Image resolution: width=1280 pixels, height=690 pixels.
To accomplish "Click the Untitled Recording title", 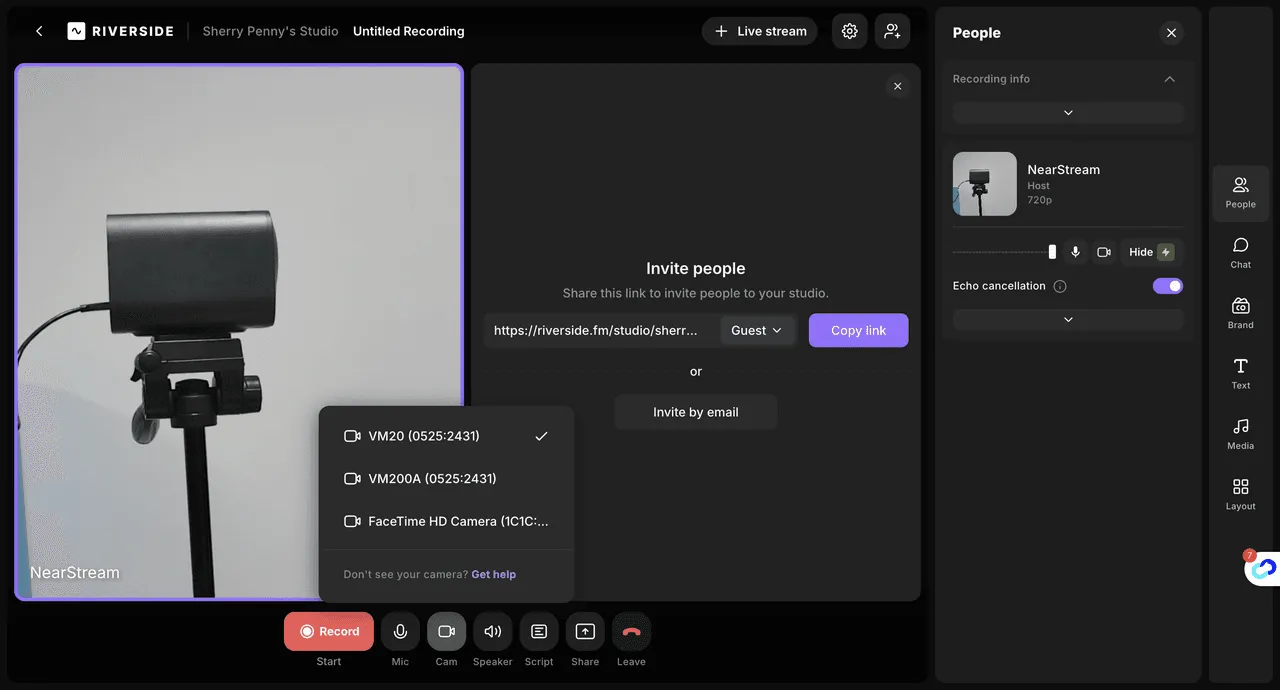I will (x=409, y=31).
